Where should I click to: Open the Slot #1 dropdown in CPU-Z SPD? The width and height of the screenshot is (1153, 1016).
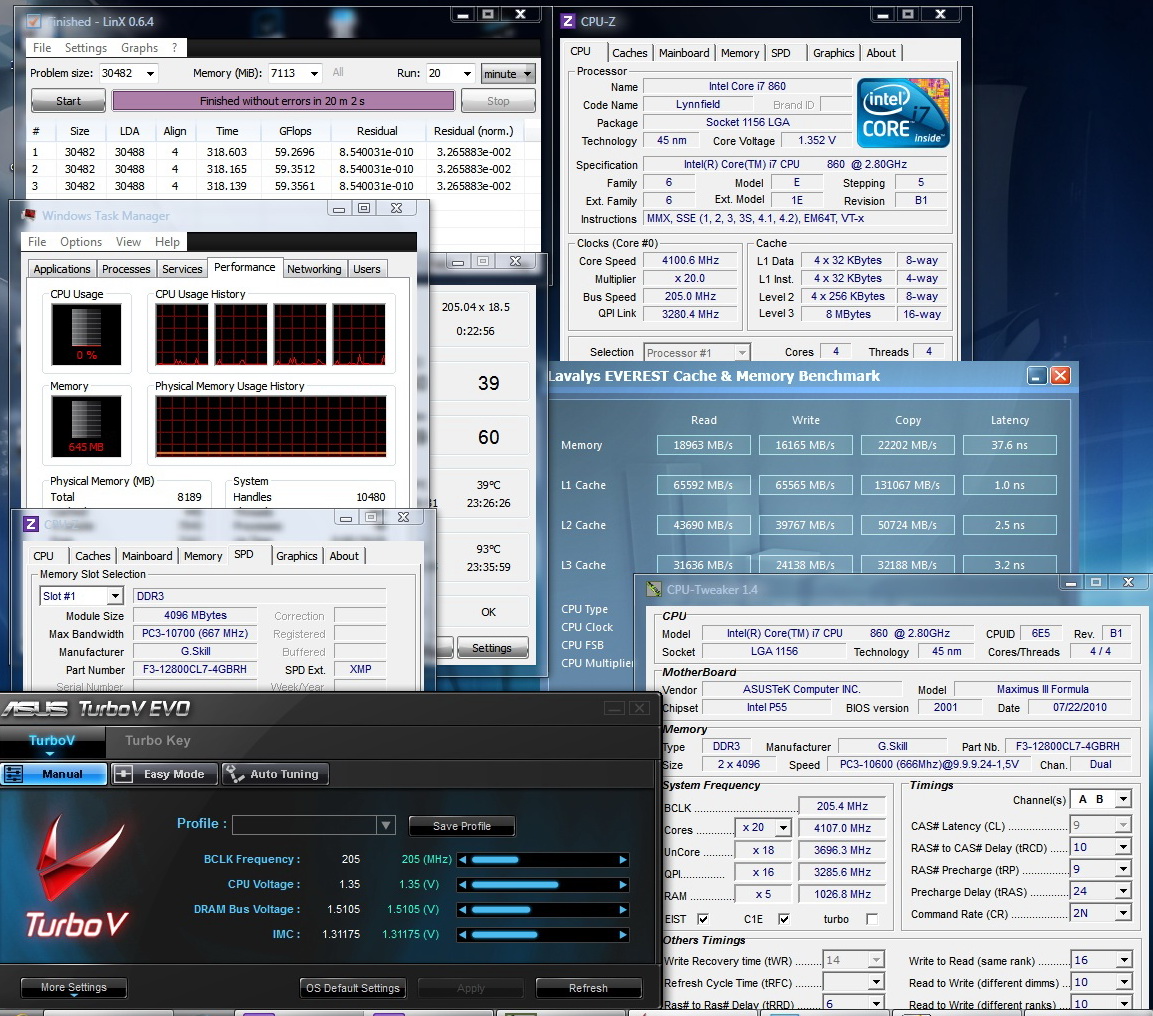point(115,596)
